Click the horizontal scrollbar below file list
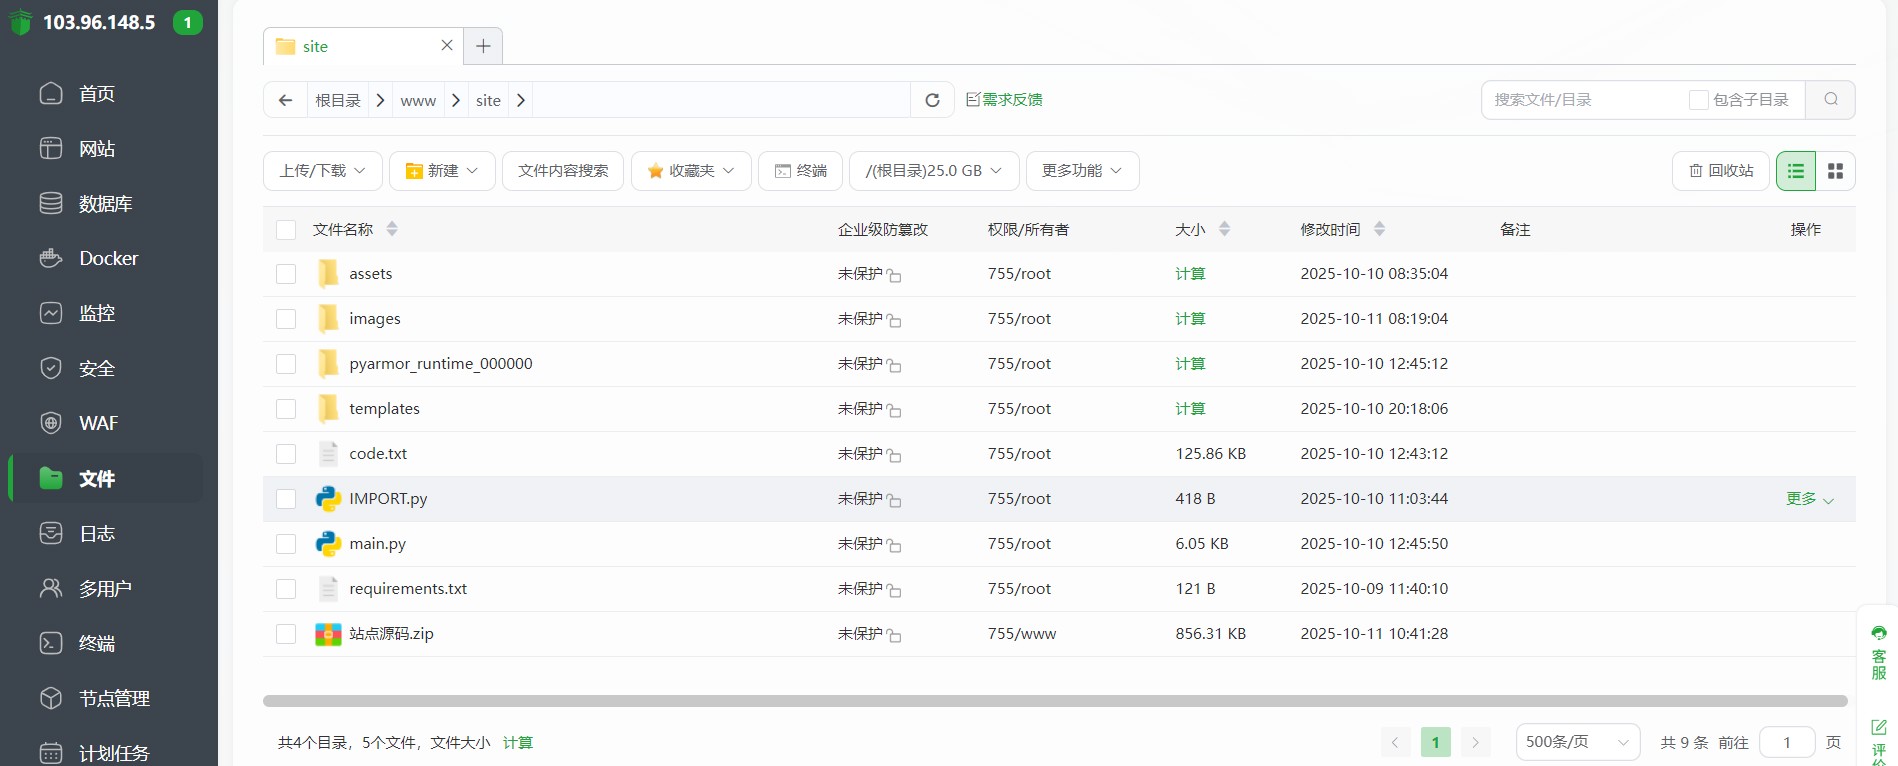This screenshot has width=1898, height=766. [x=1054, y=701]
